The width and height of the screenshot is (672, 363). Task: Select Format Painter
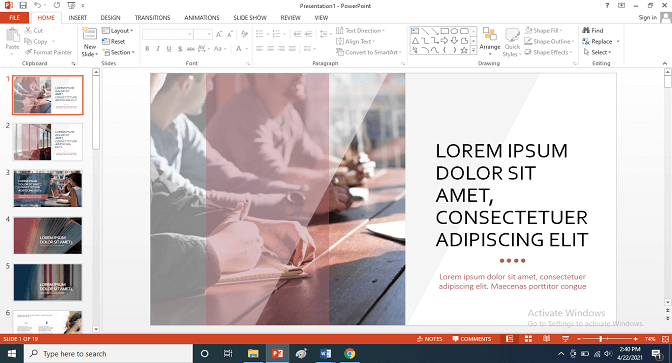point(48,52)
